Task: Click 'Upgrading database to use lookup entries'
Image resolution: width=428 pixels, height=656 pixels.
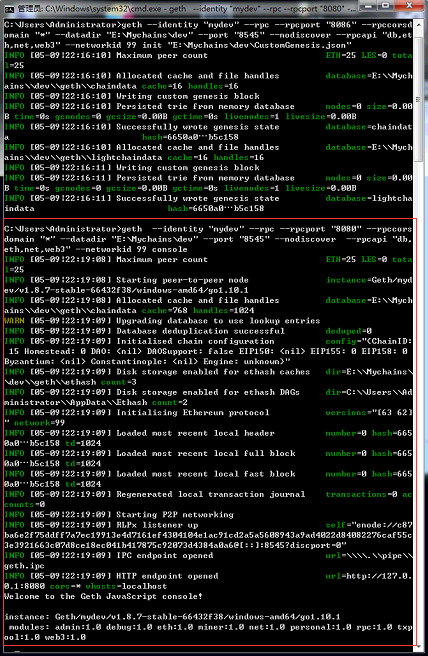Action: tap(218, 321)
